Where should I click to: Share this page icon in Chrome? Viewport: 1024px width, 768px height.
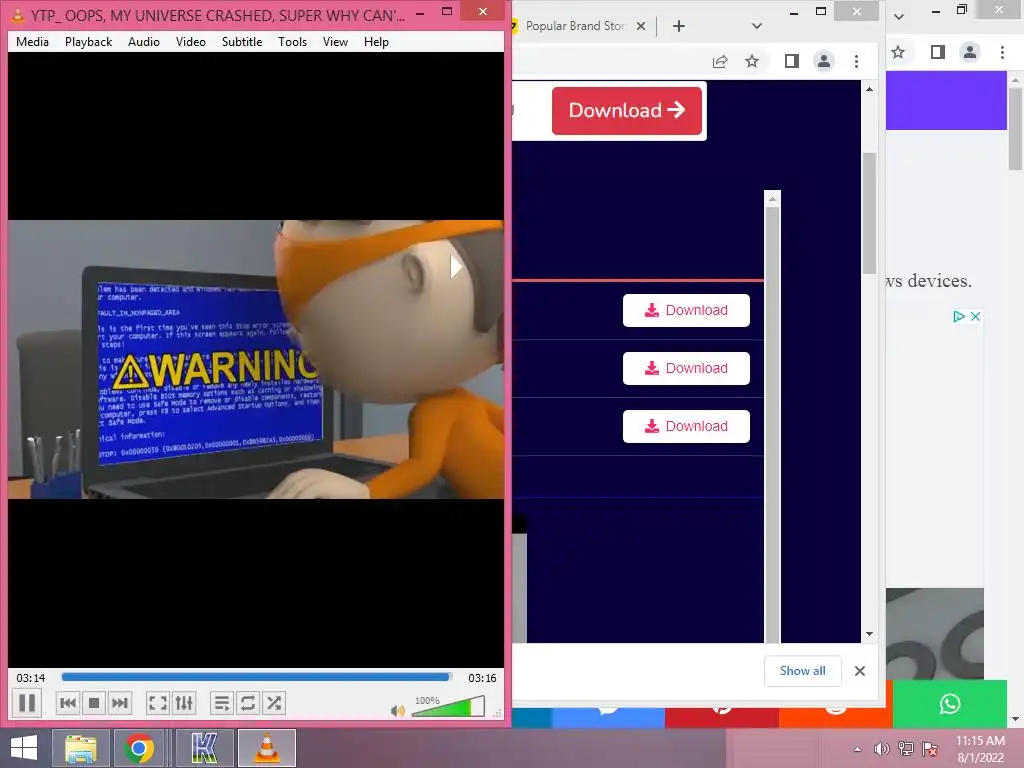[x=720, y=61]
